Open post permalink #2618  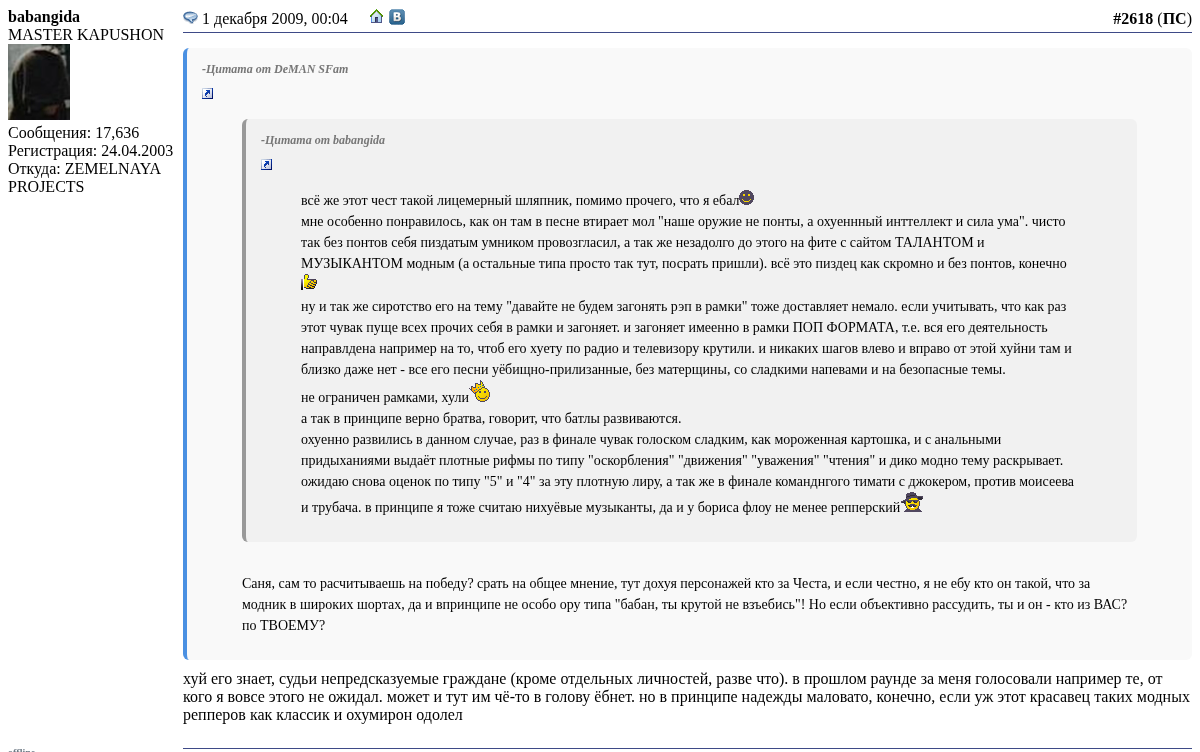tap(1132, 19)
